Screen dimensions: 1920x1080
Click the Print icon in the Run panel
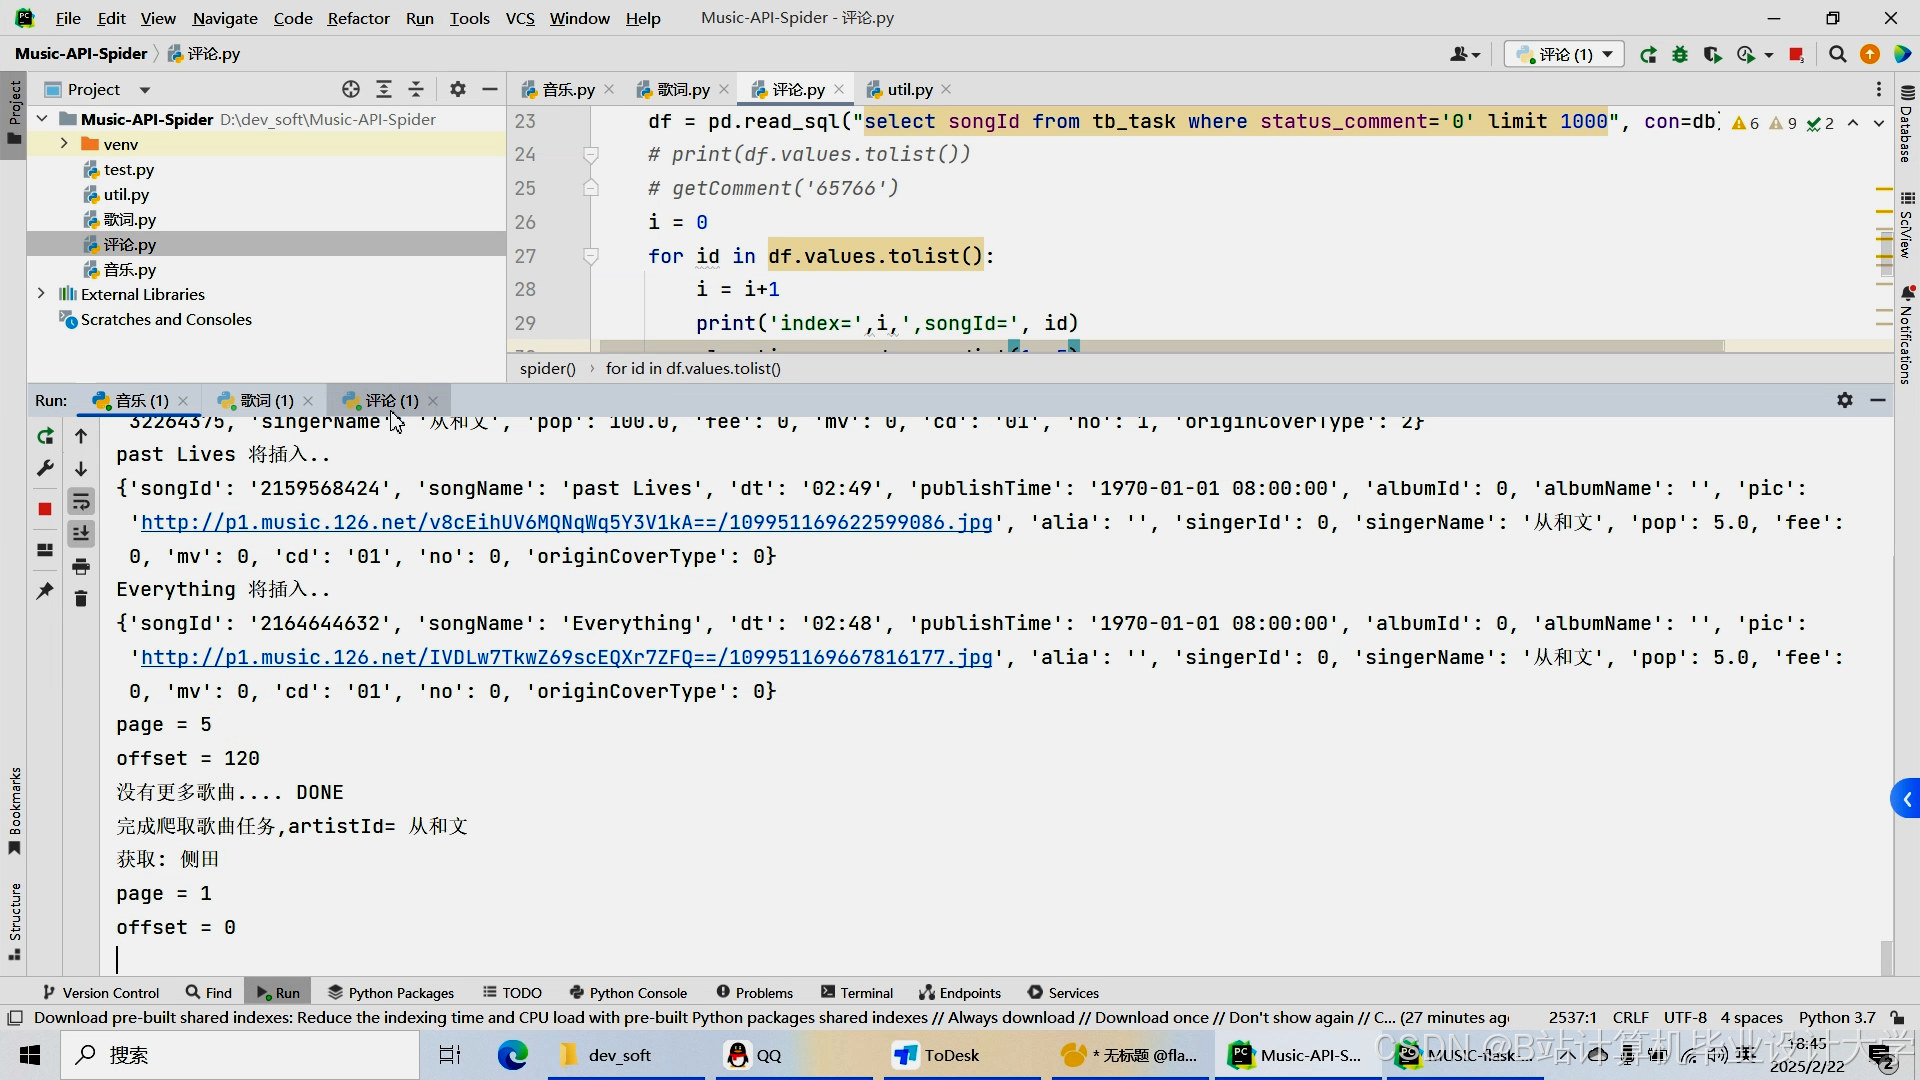pyautogui.click(x=81, y=567)
